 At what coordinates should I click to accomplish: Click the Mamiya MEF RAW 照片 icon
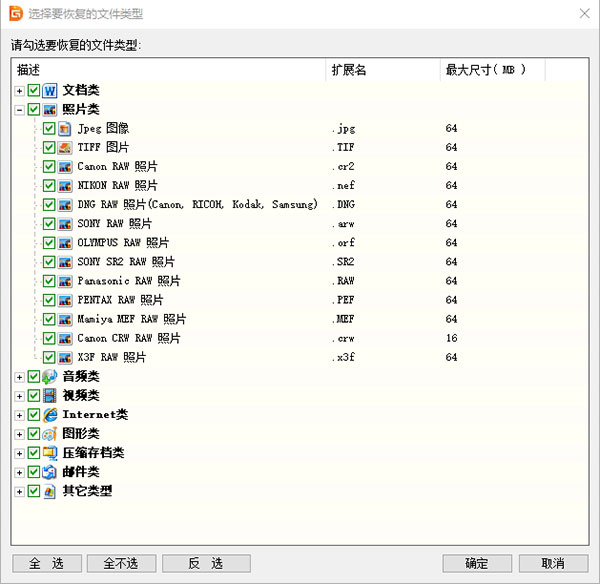[65, 320]
